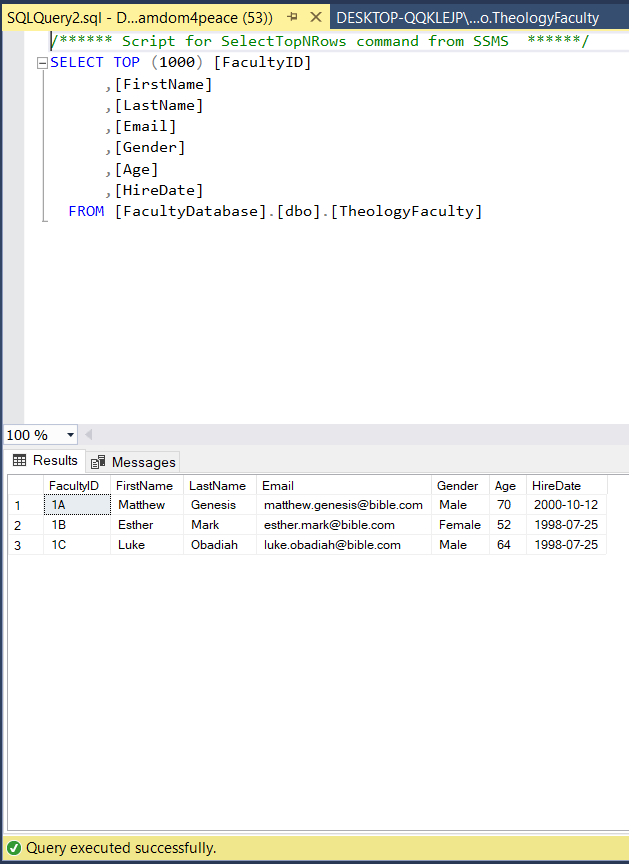Select the LastName column header
The height and width of the screenshot is (864, 629).
coord(220,485)
